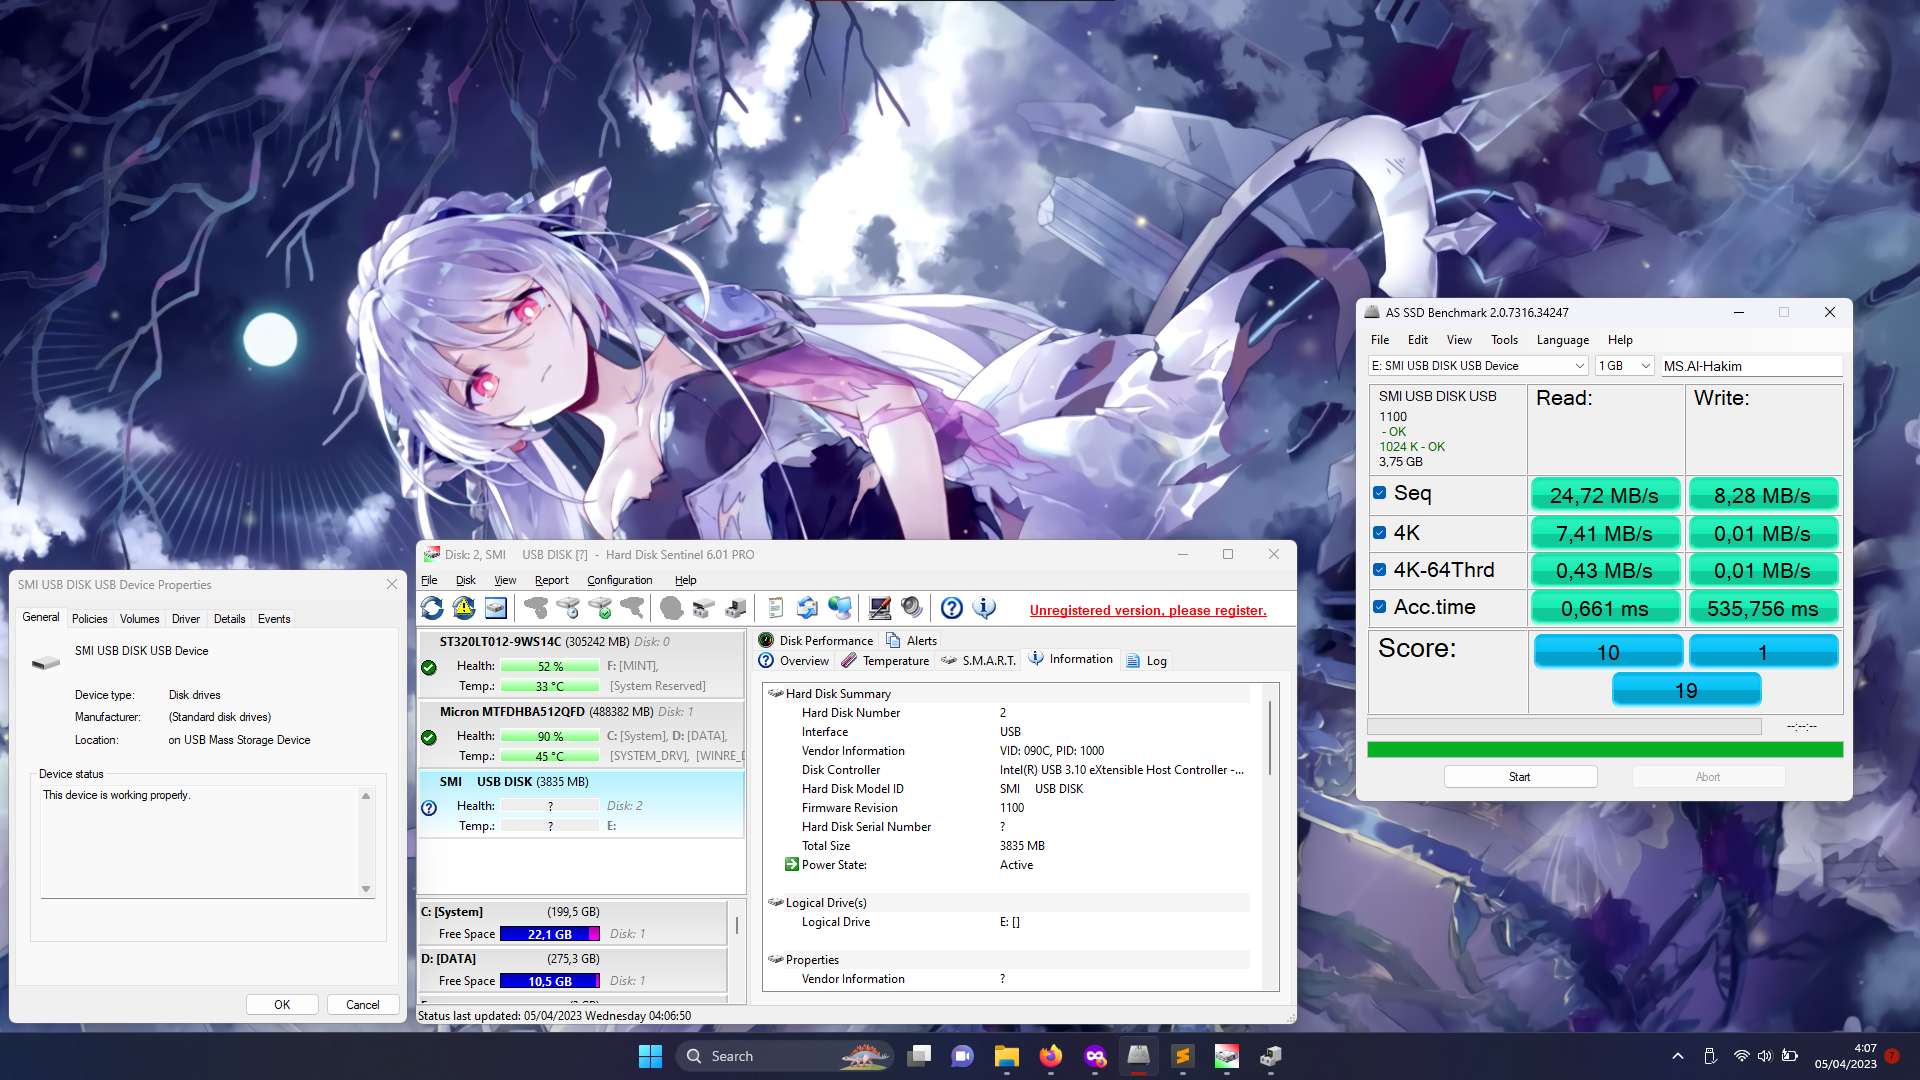The width and height of the screenshot is (1920, 1080).
Task: Click the disk-with-boxes icon in Hard Disk Sentinel toolbar
Action: pyautogui.click(x=704, y=608)
